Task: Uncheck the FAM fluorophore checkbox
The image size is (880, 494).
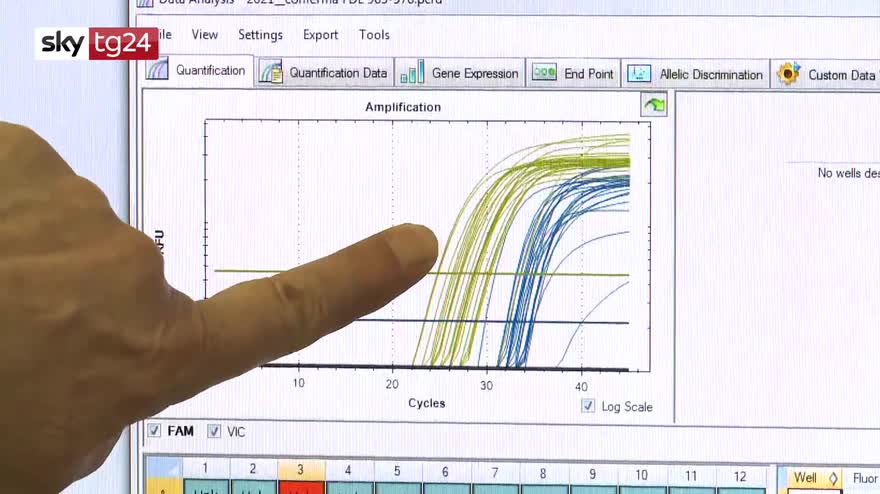Action: (154, 431)
